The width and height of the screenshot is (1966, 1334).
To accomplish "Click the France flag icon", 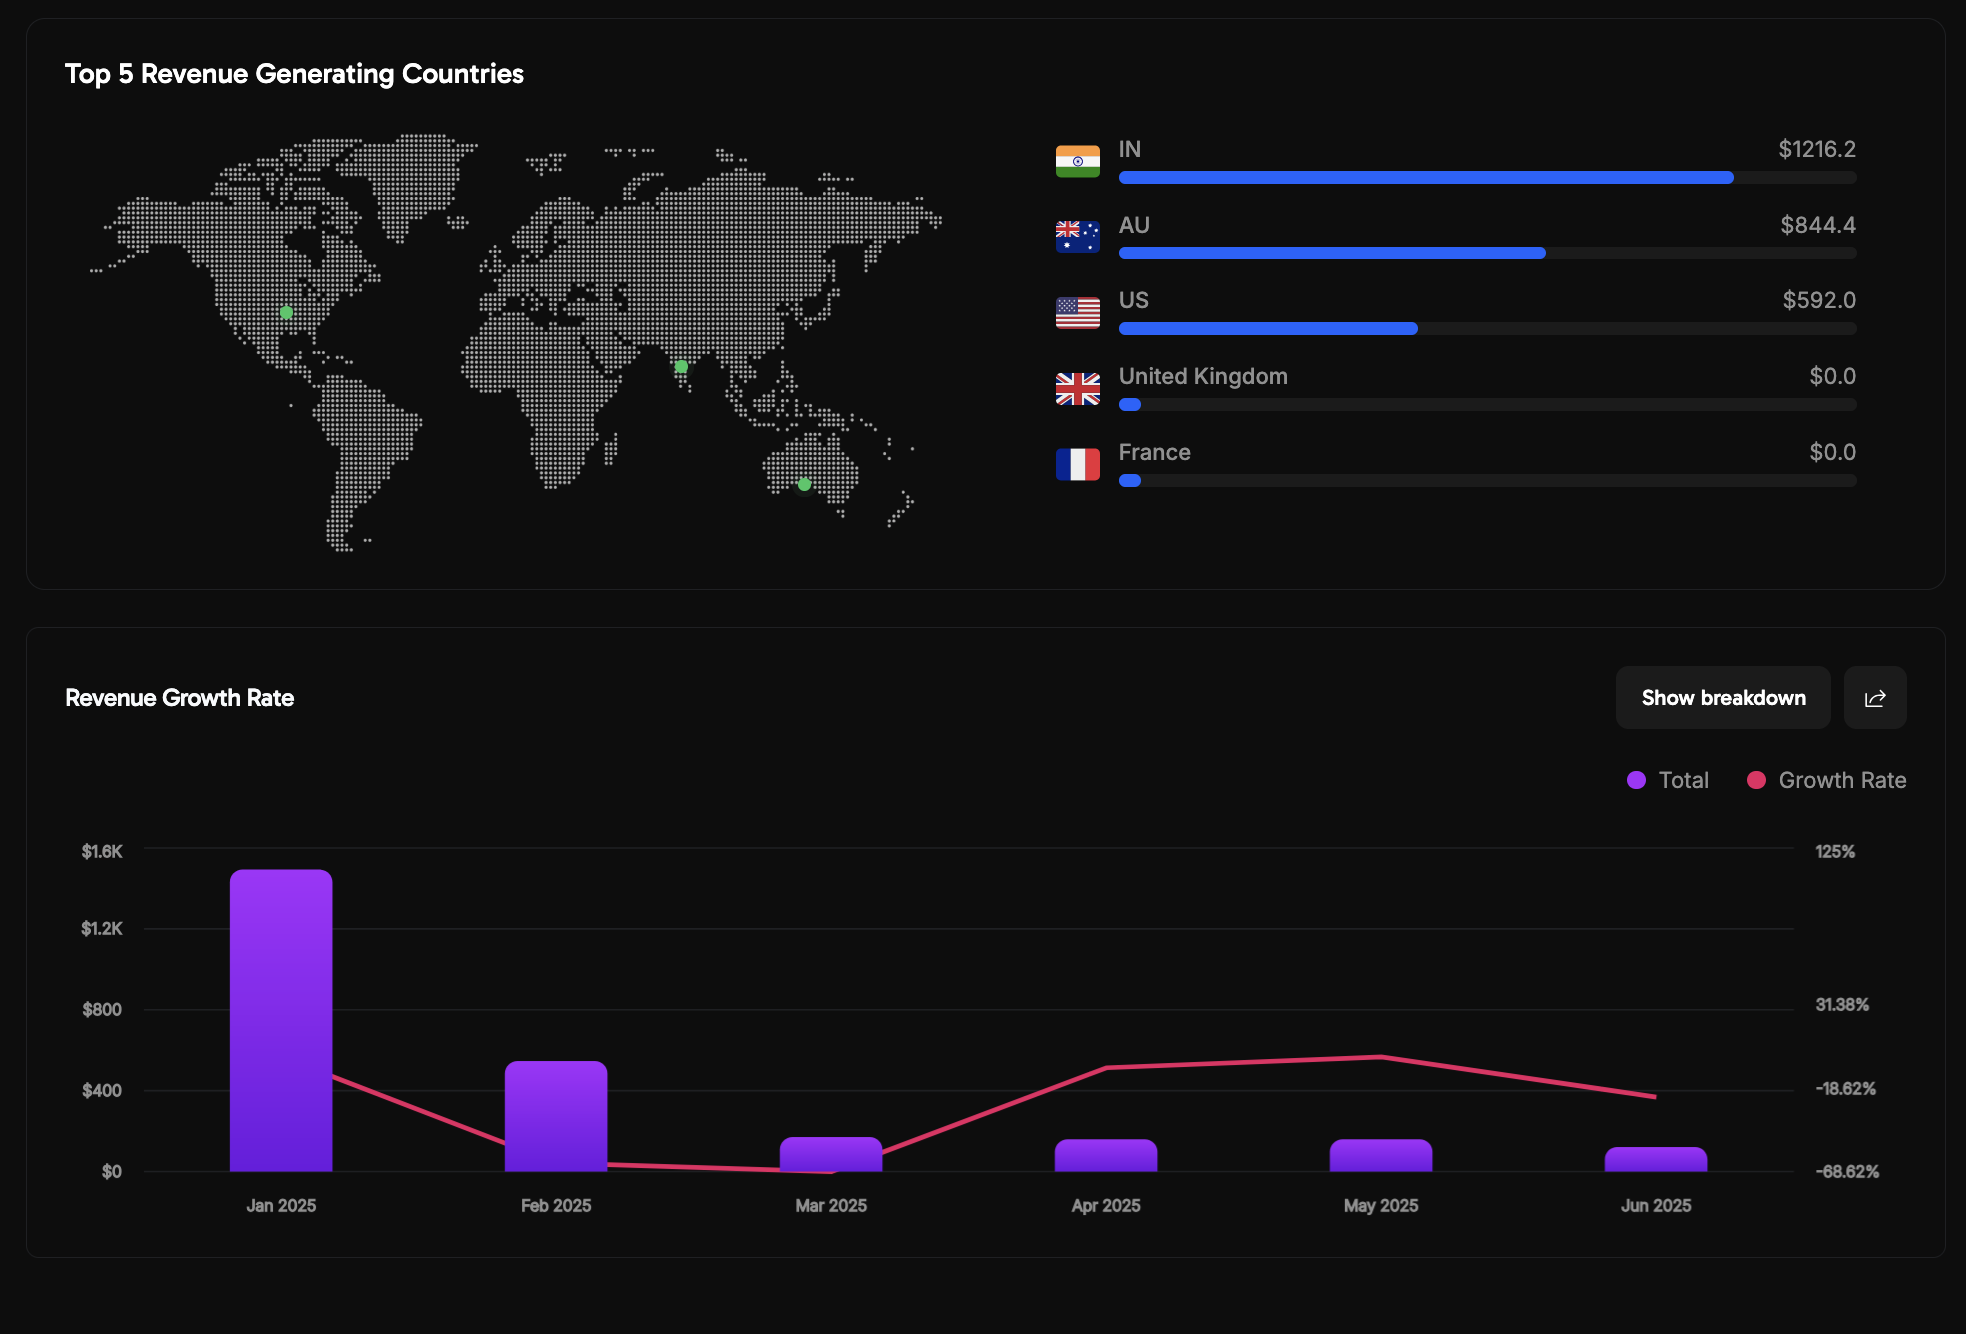I will [x=1077, y=464].
